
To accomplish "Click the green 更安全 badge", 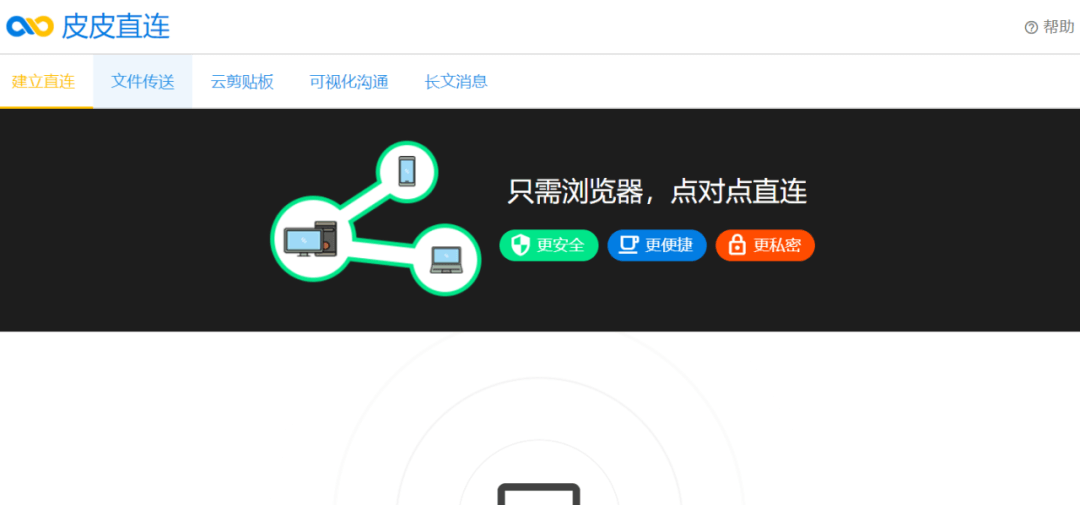I will point(549,245).
